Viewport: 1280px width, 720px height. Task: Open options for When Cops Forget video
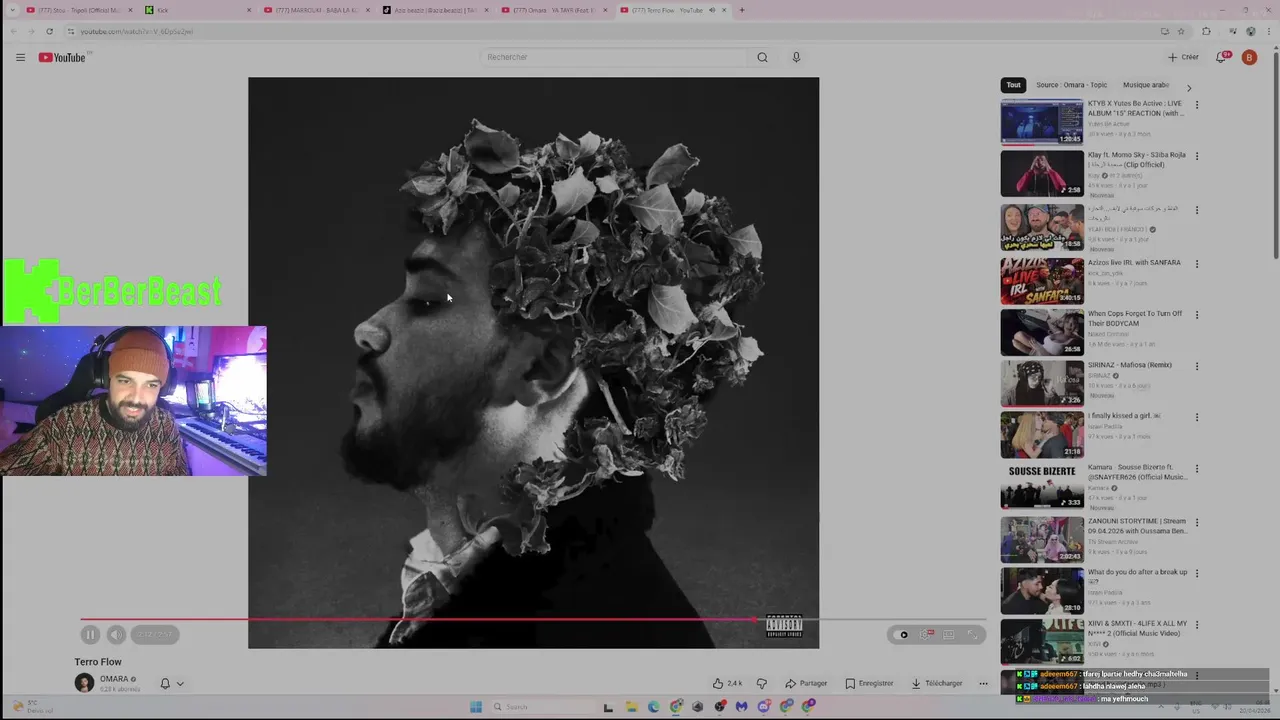(1197, 314)
